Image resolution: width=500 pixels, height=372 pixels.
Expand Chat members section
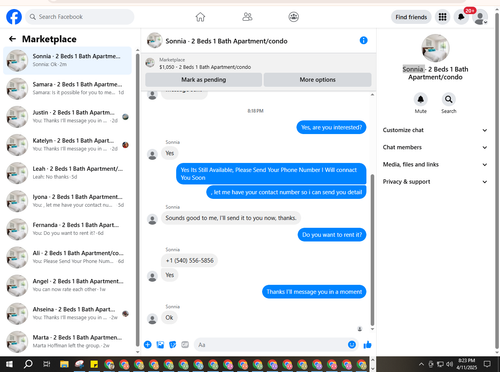tap(435, 147)
